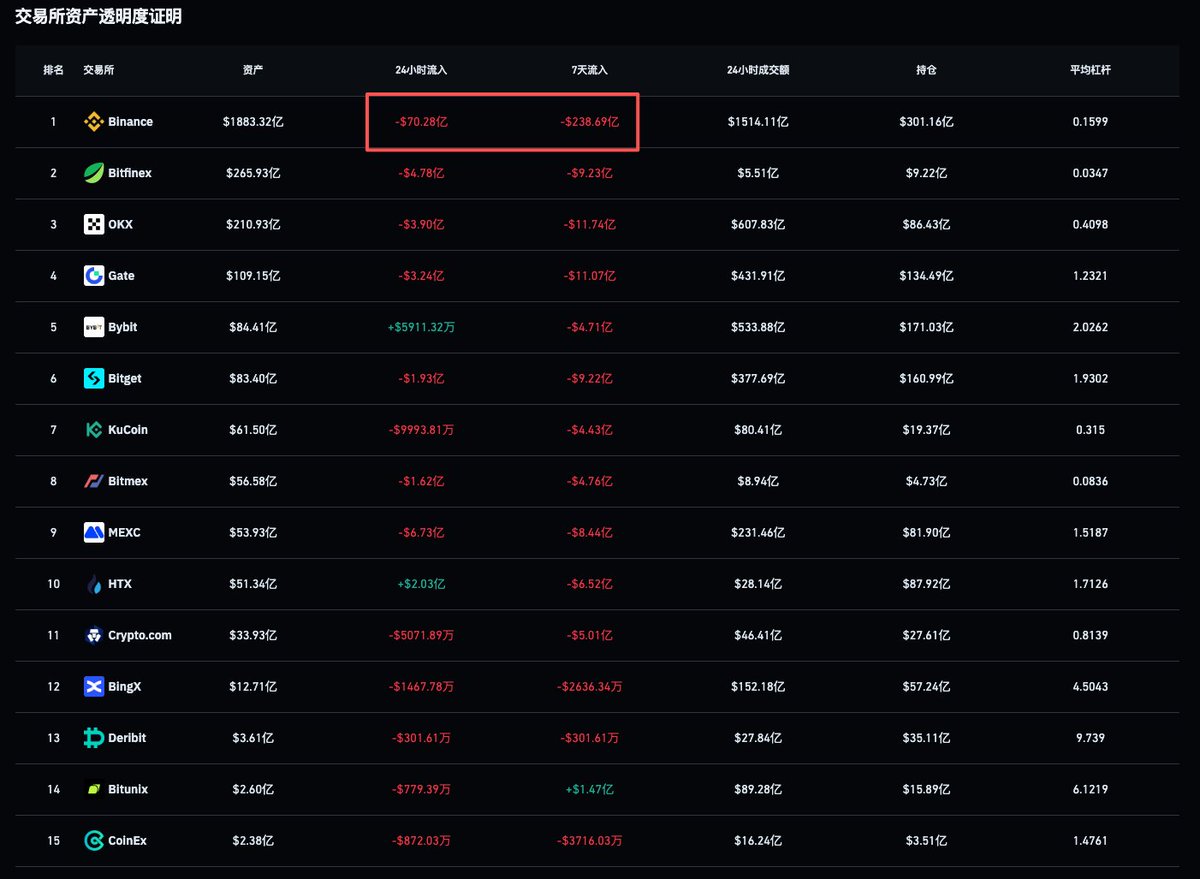Select Bitfinex asset value $265.93亿

(x=253, y=173)
